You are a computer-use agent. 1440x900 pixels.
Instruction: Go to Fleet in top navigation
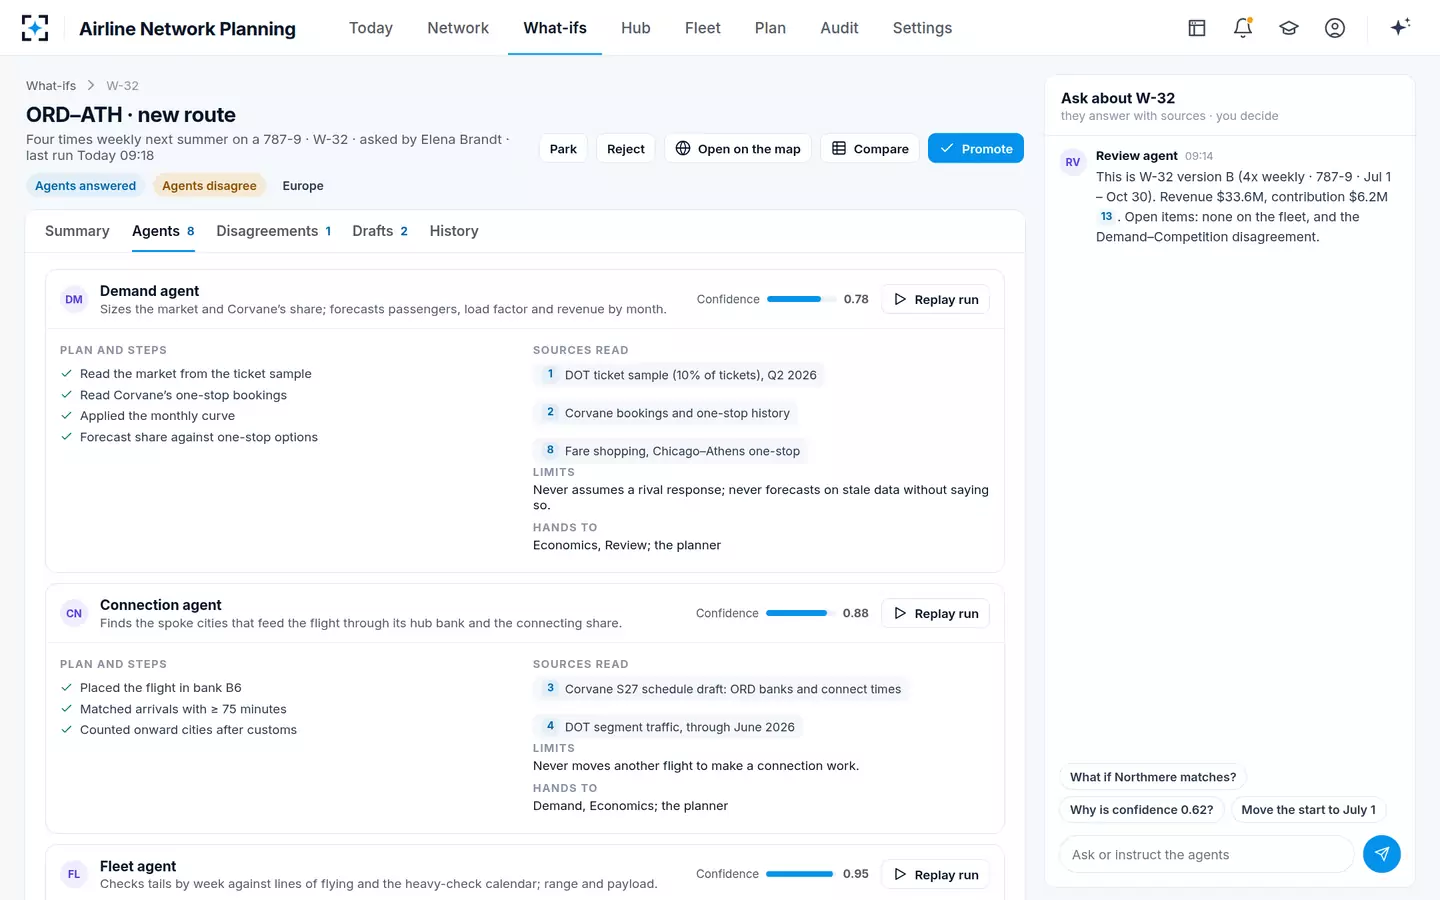pyautogui.click(x=703, y=28)
